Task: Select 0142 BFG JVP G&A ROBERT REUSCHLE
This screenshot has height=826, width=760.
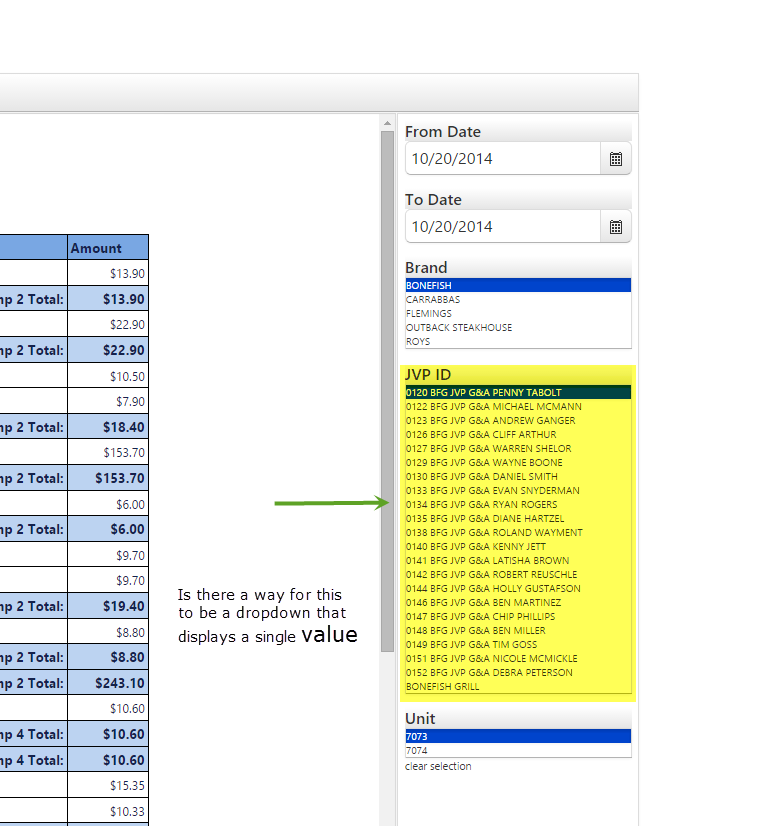Action: 518,574
